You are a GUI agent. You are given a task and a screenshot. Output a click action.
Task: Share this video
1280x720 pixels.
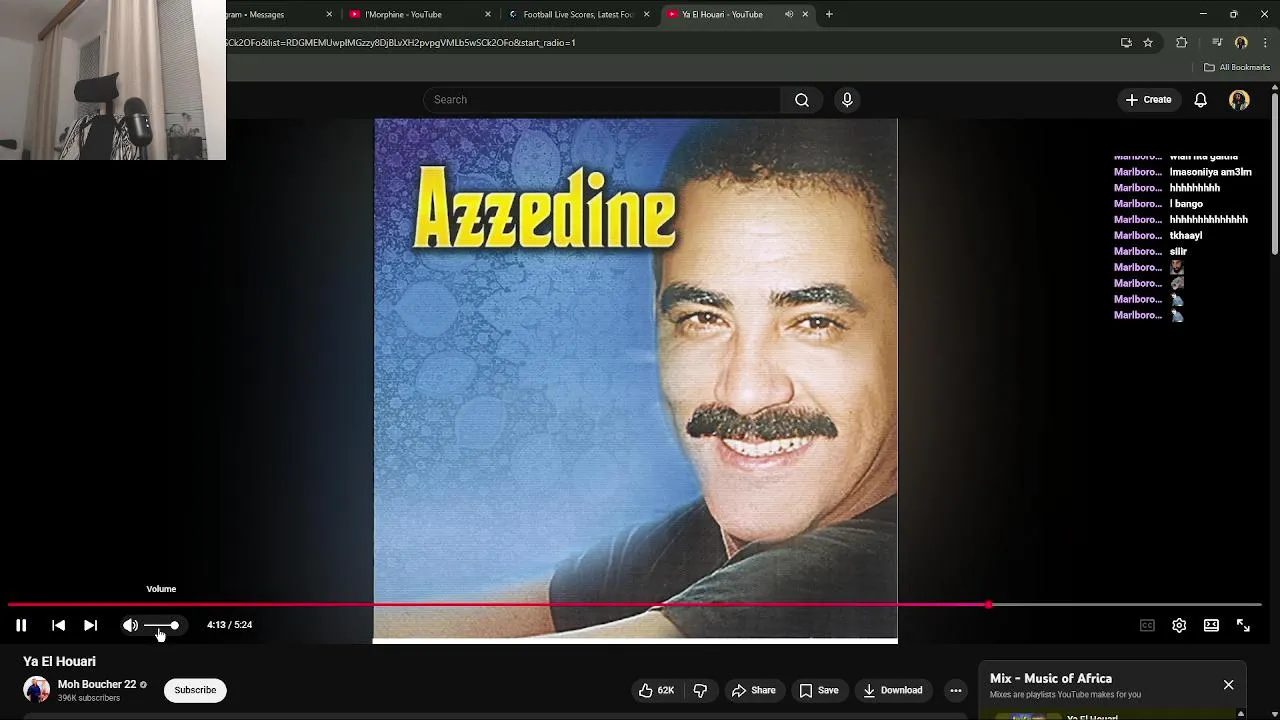coord(754,690)
